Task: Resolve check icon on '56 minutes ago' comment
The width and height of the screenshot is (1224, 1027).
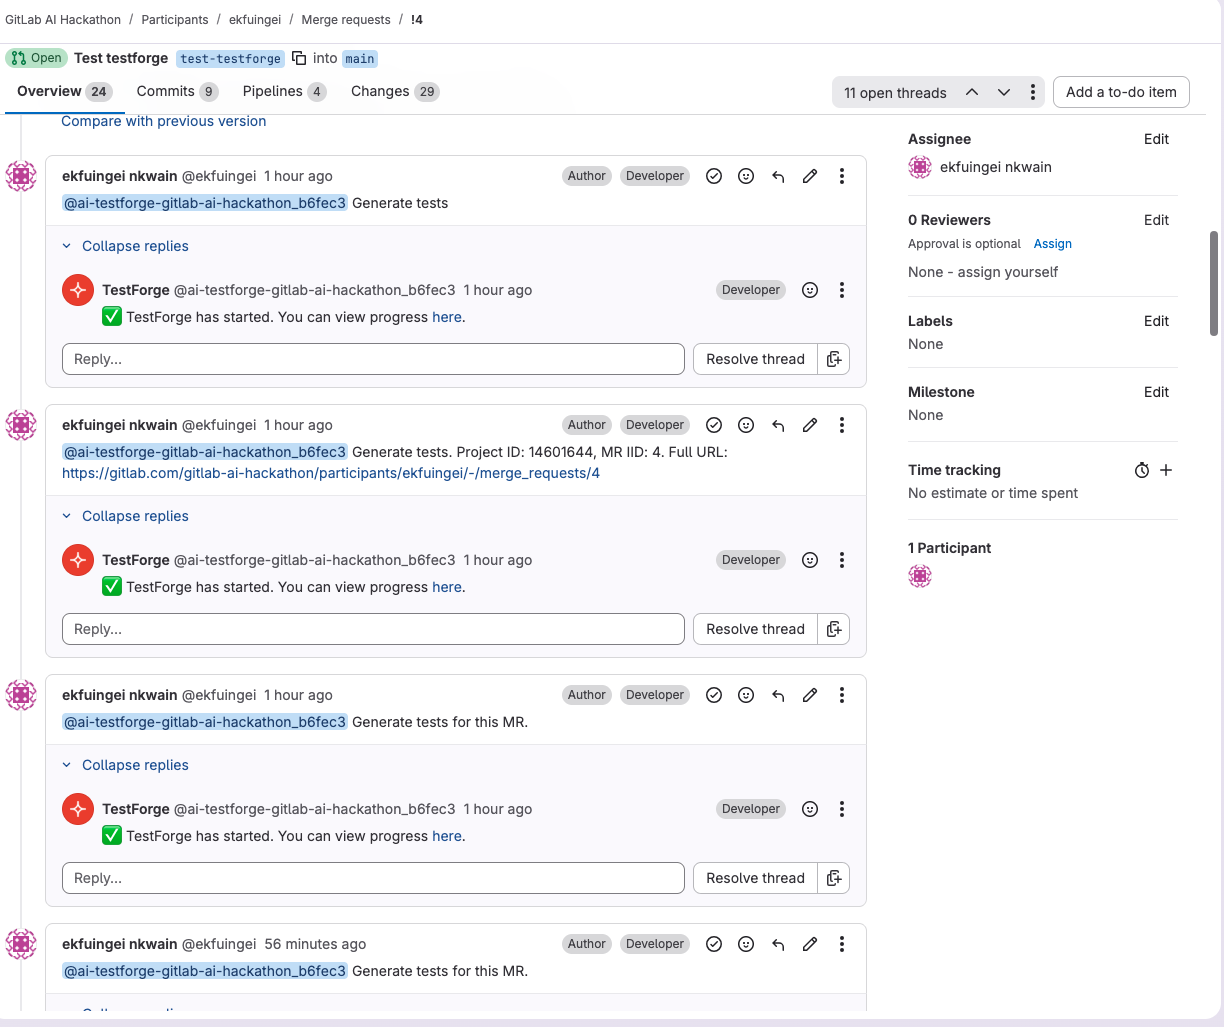Action: [714, 944]
